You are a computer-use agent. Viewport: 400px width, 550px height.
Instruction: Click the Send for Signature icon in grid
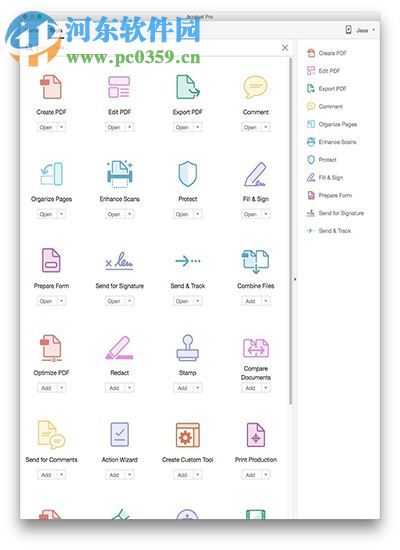(119, 260)
